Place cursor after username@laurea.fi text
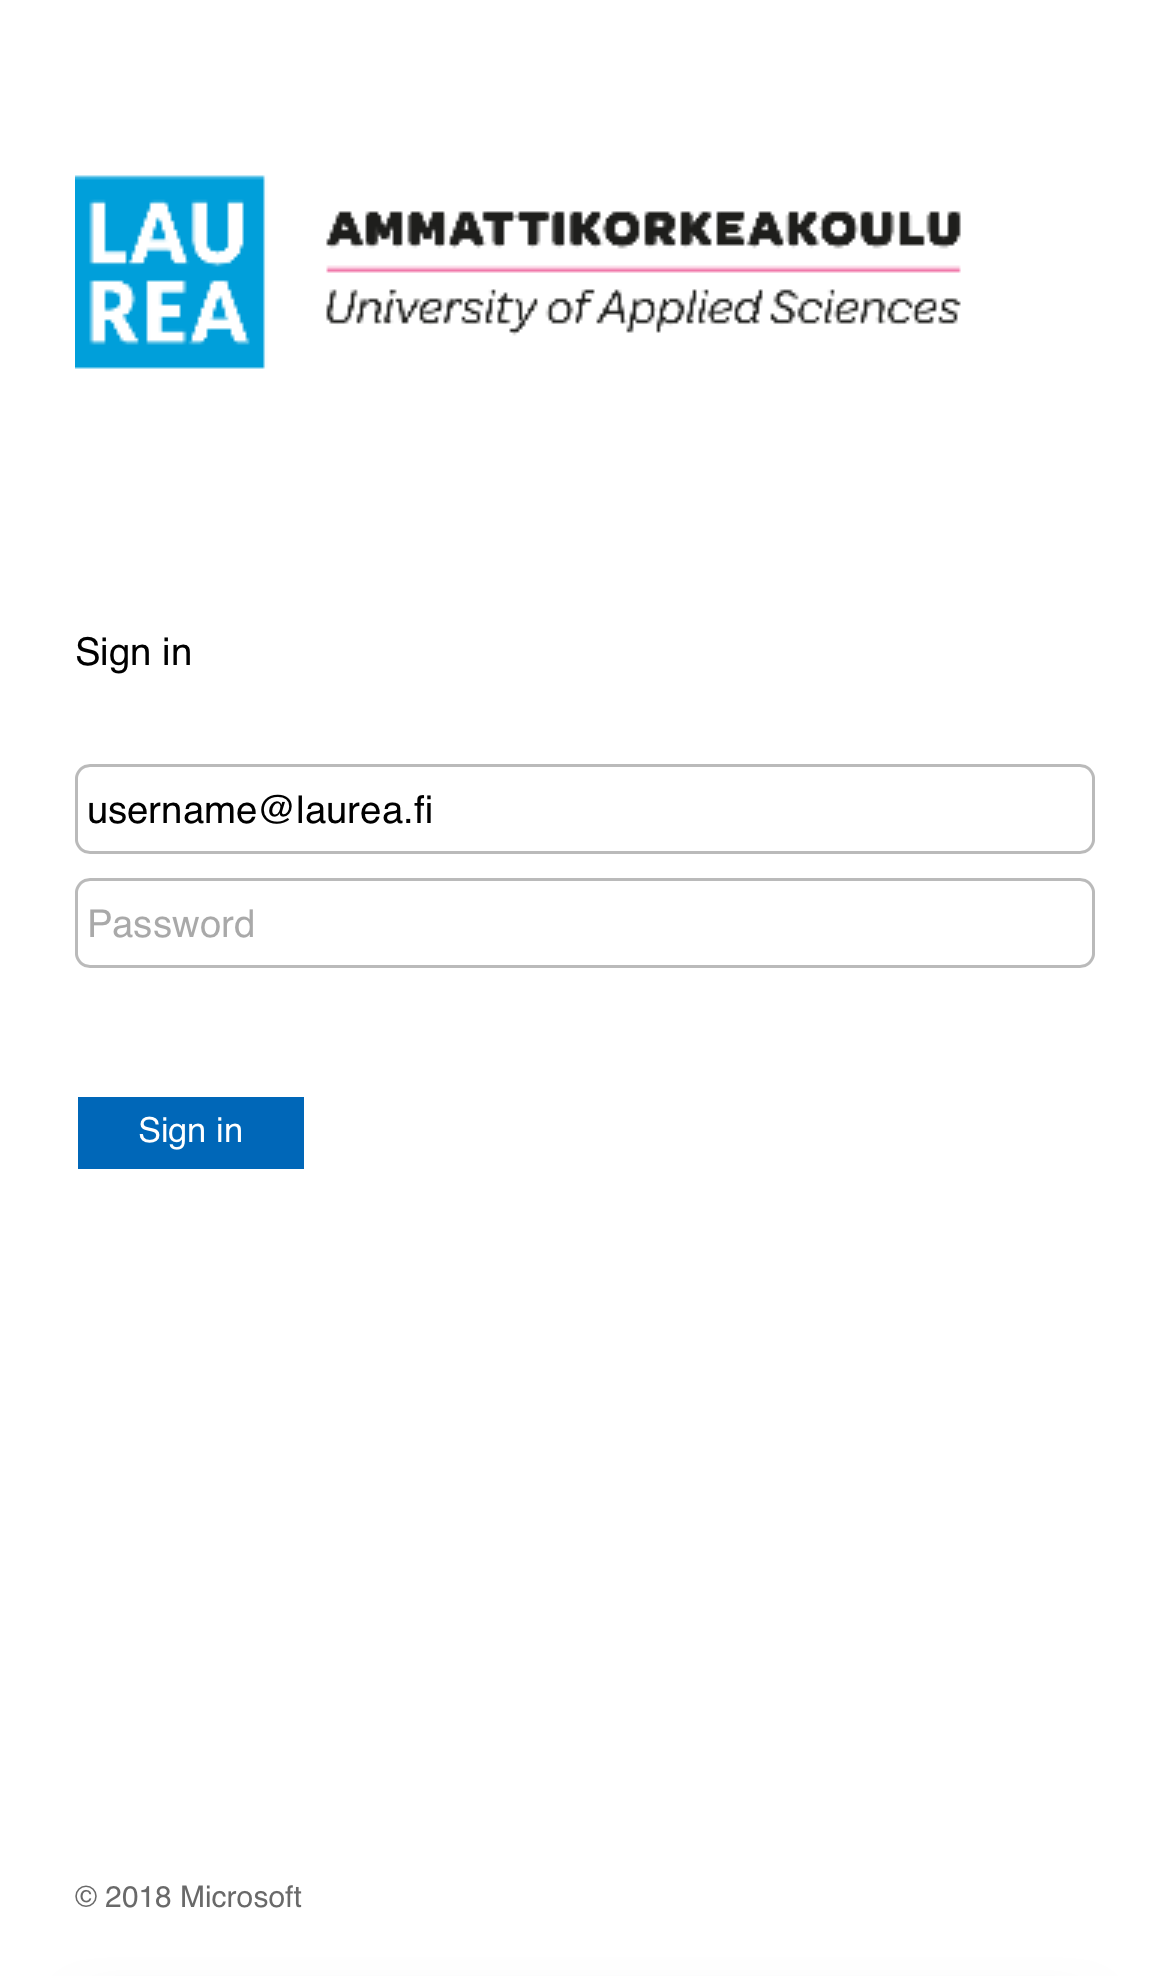Screen dimensions: 1170x1976 point(436,810)
